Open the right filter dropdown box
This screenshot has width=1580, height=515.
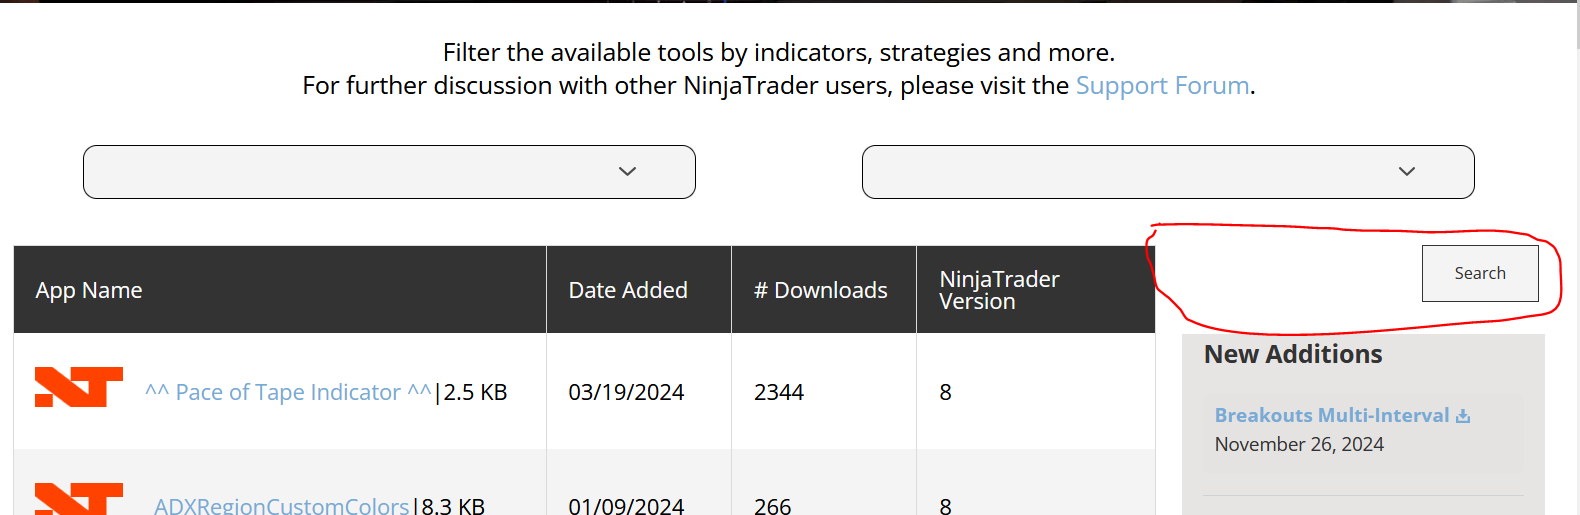tap(1167, 172)
